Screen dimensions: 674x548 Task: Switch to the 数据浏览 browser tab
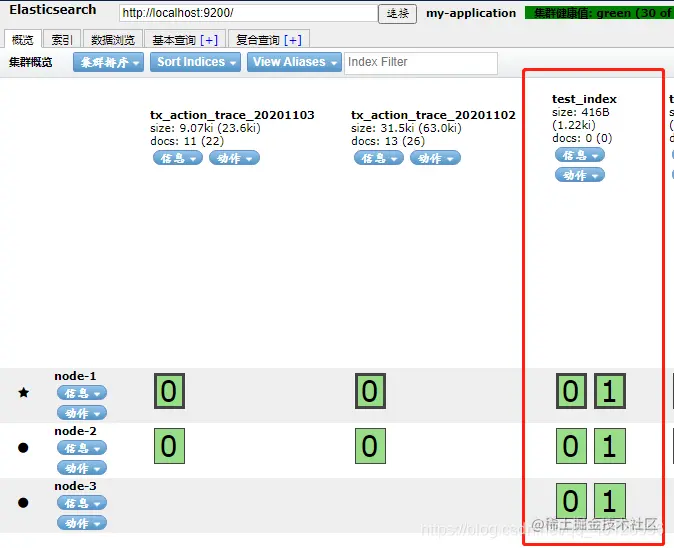click(113, 40)
